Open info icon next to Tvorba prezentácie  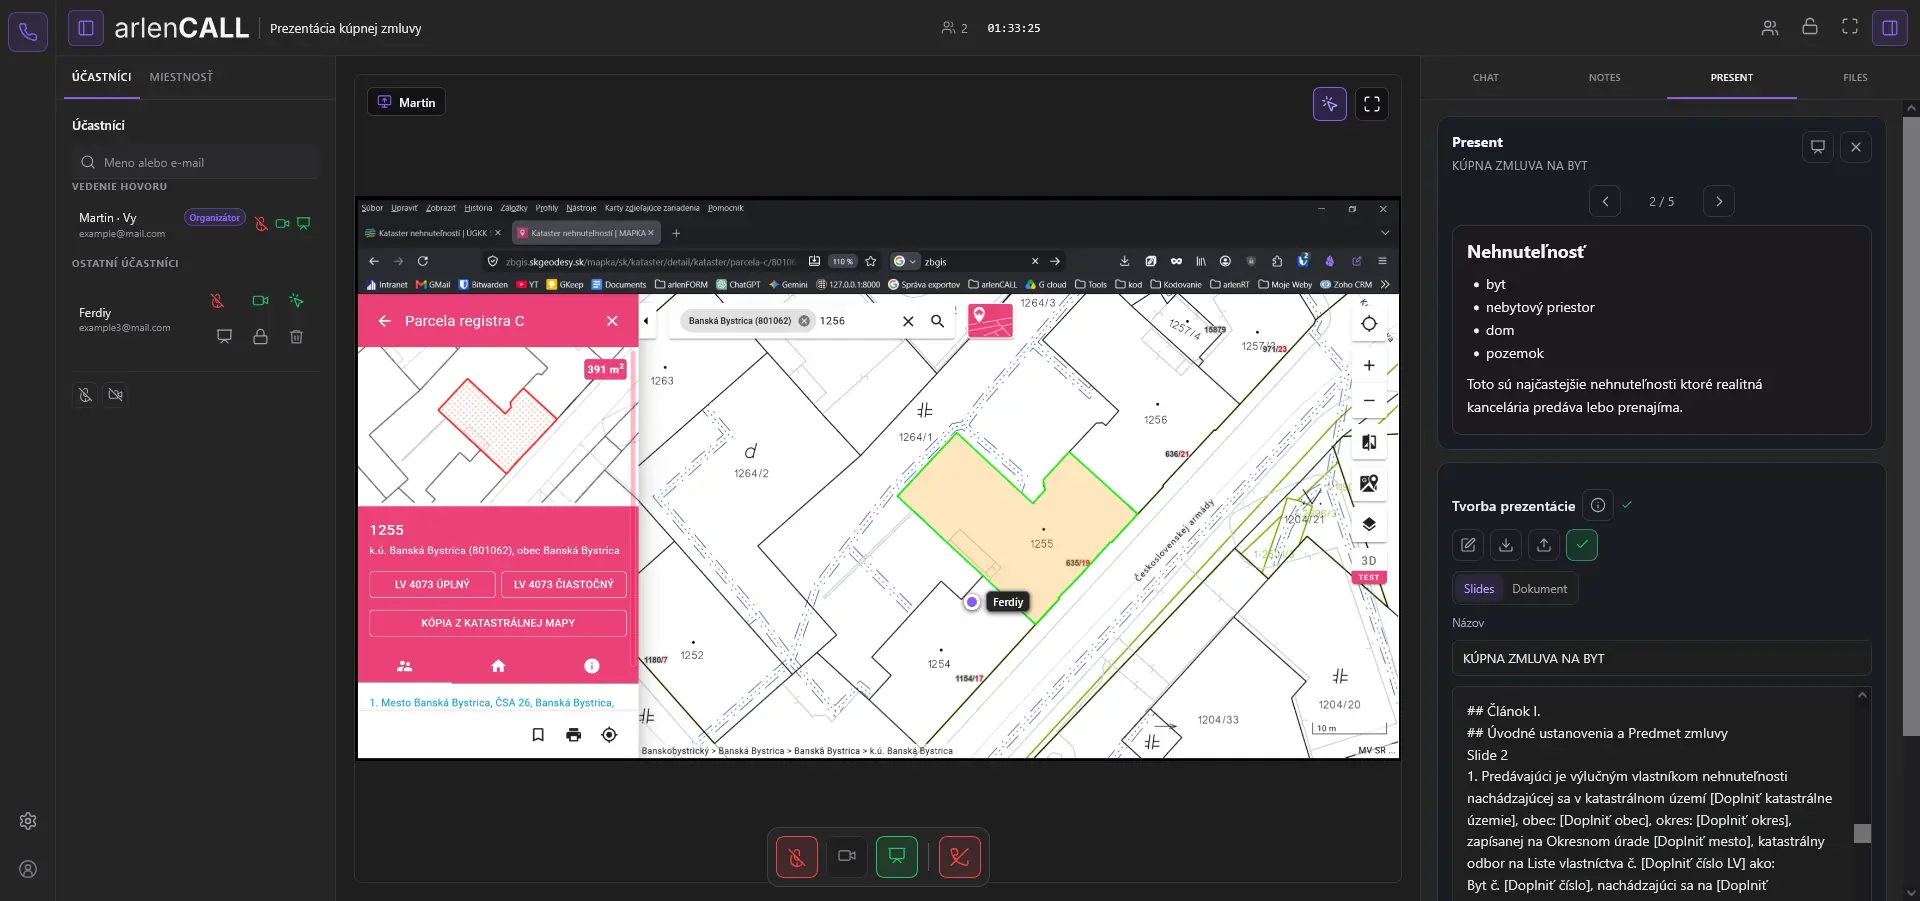[1598, 505]
